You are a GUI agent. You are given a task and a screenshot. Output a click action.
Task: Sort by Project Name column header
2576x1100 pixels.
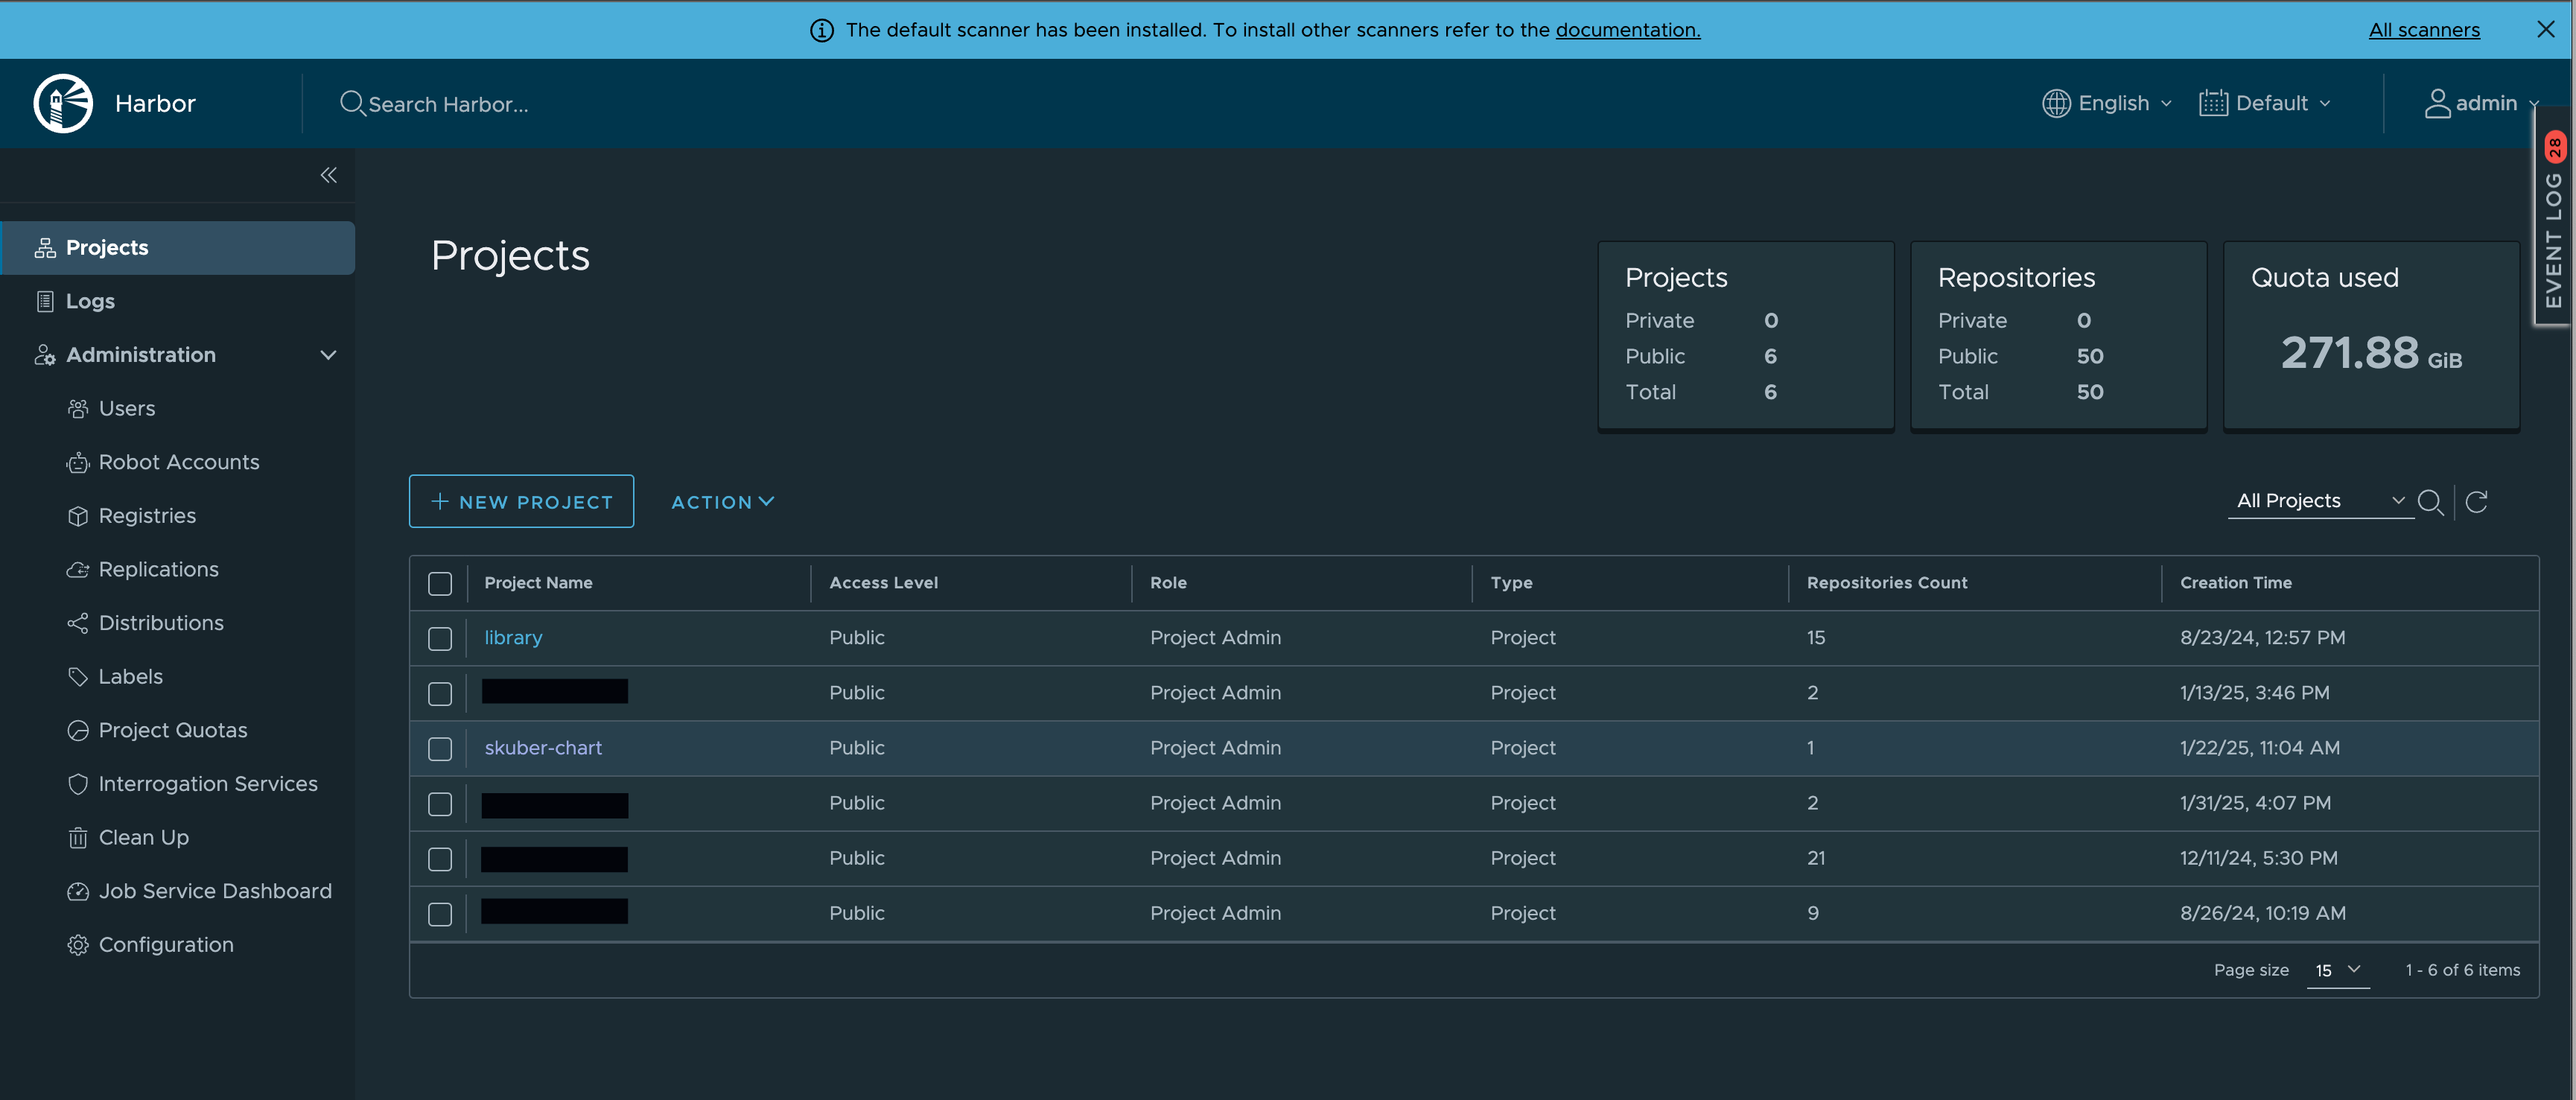tap(538, 583)
